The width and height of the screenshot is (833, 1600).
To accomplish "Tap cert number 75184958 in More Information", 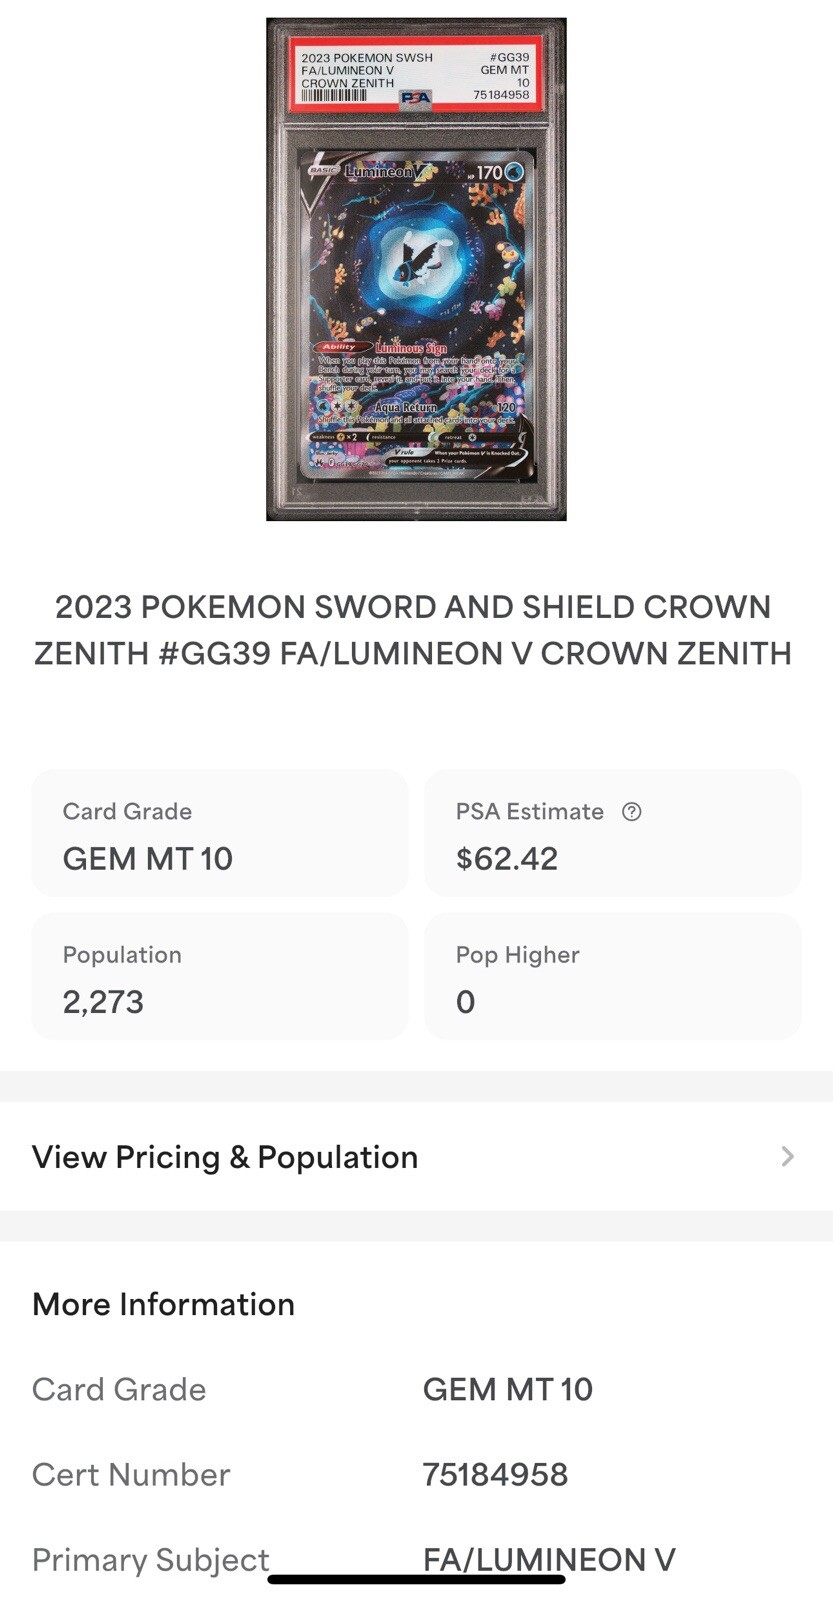I will (x=495, y=1475).
